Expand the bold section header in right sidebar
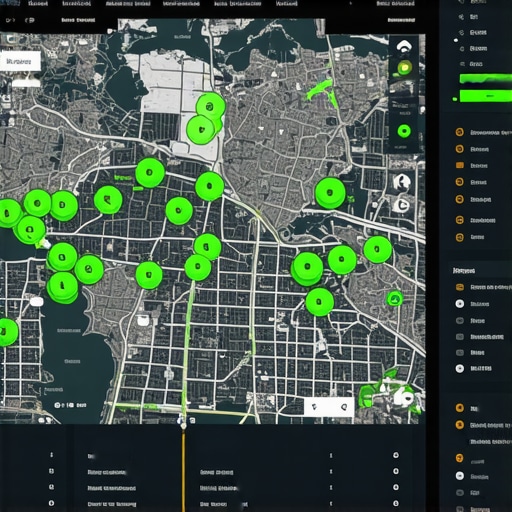 point(464,271)
